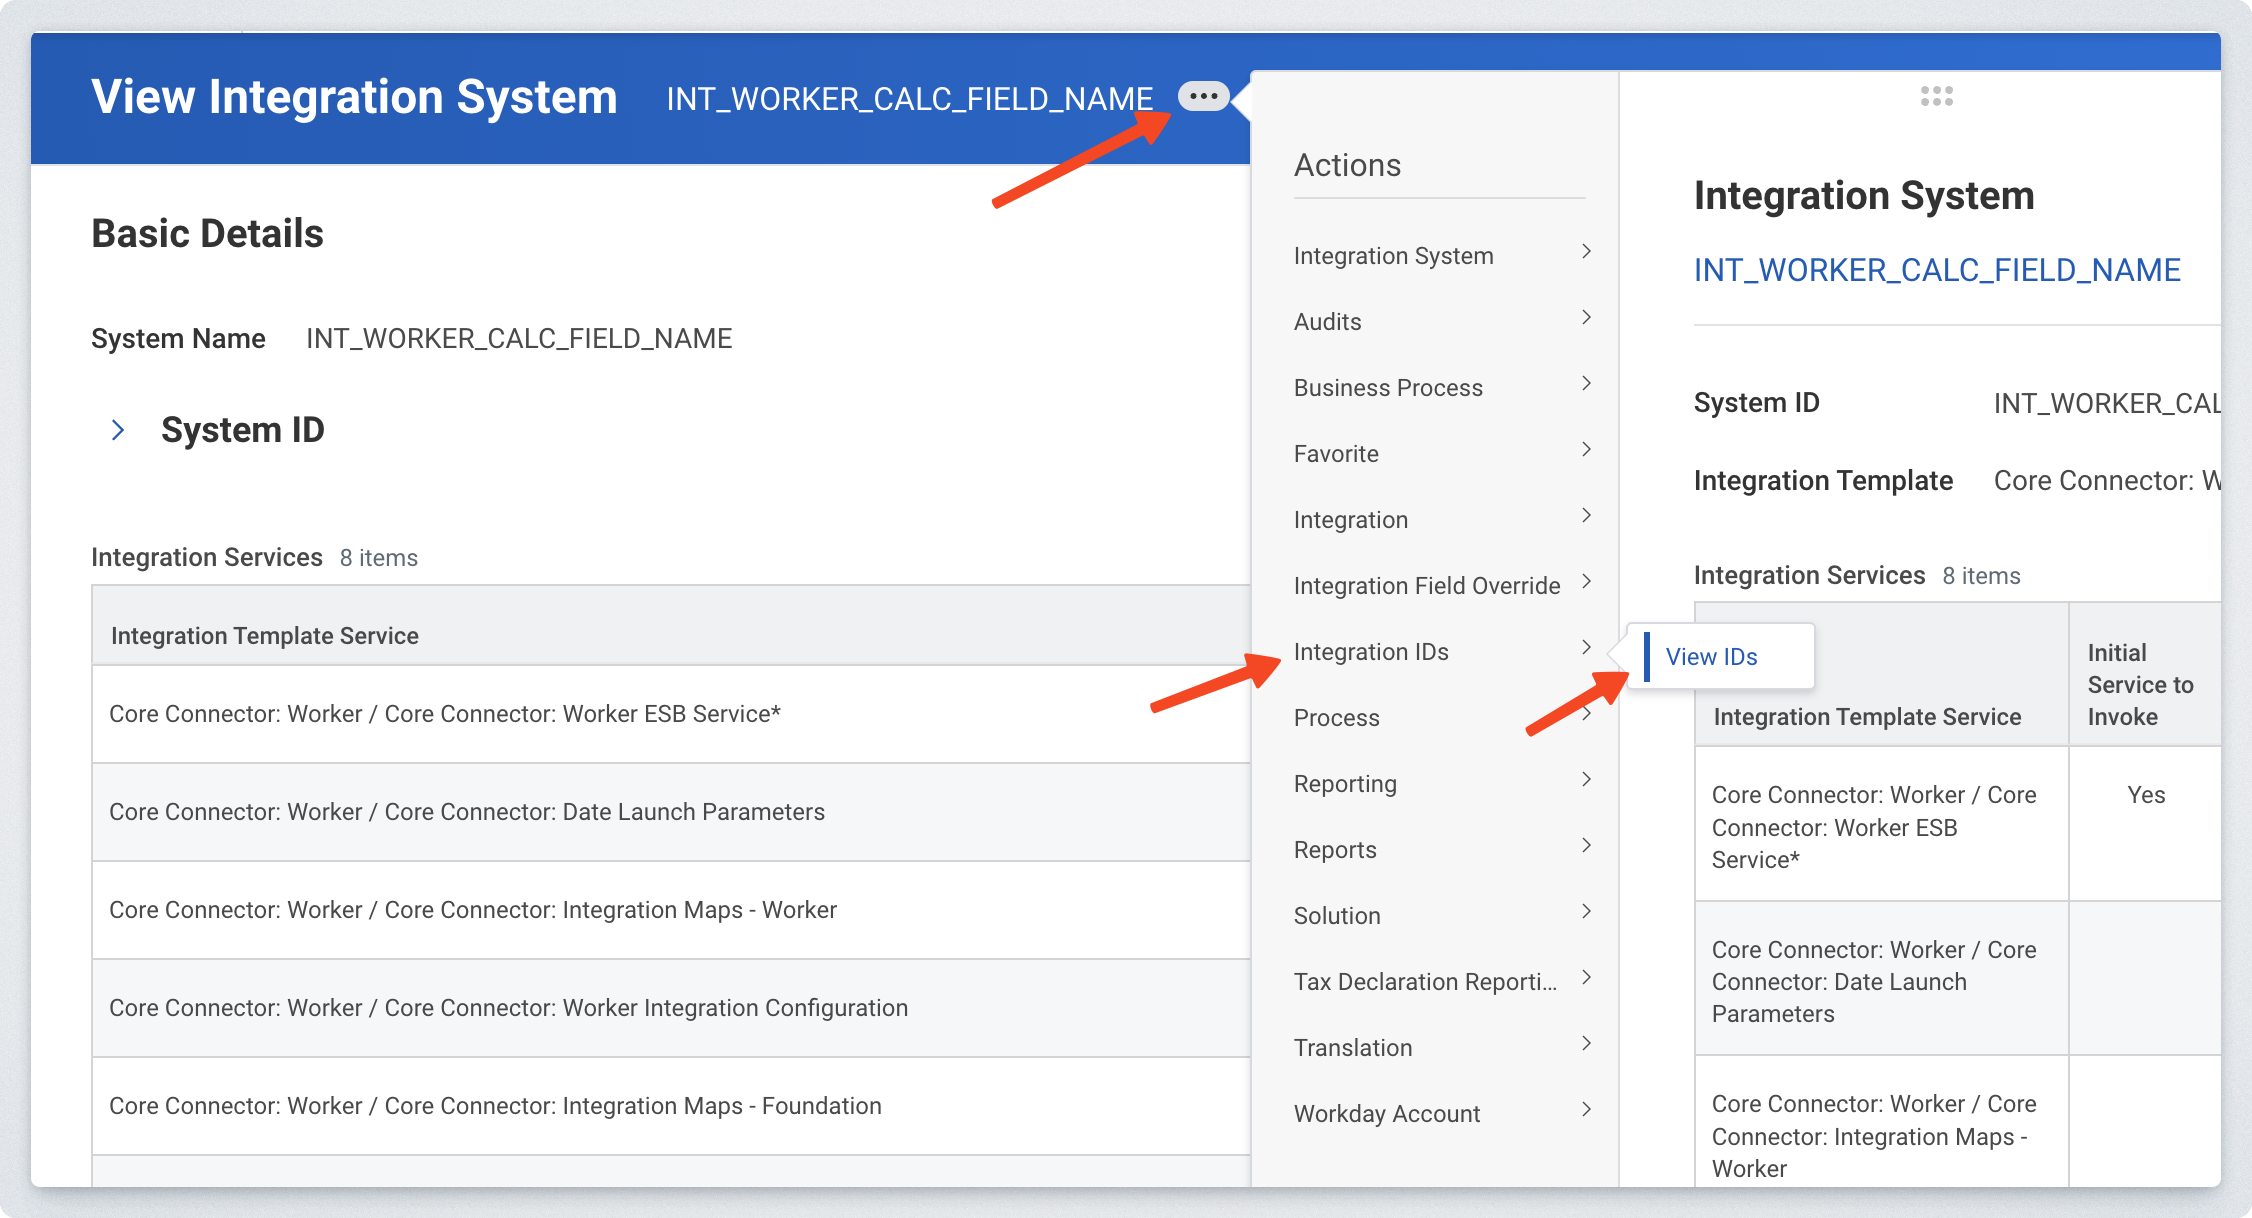This screenshot has width=2252, height=1218.
Task: Open the Integration System submenu arrow
Action: coord(1586,252)
